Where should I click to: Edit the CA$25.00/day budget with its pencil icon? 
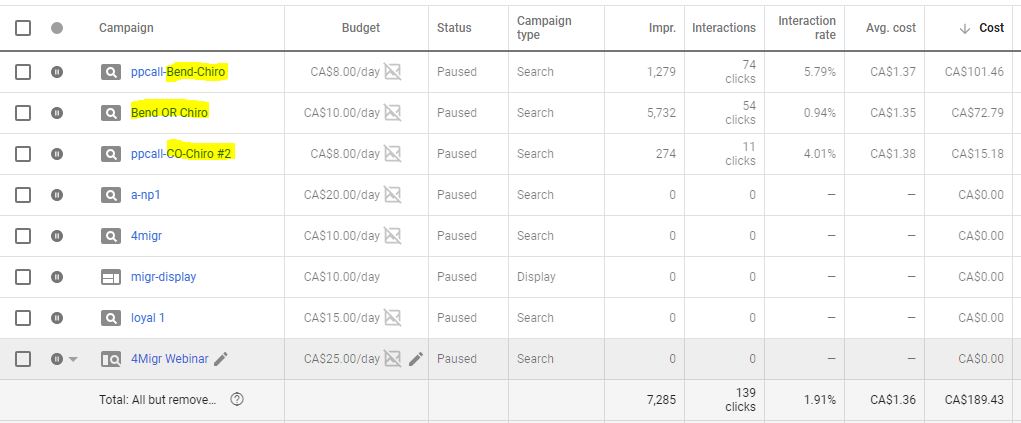click(x=415, y=359)
